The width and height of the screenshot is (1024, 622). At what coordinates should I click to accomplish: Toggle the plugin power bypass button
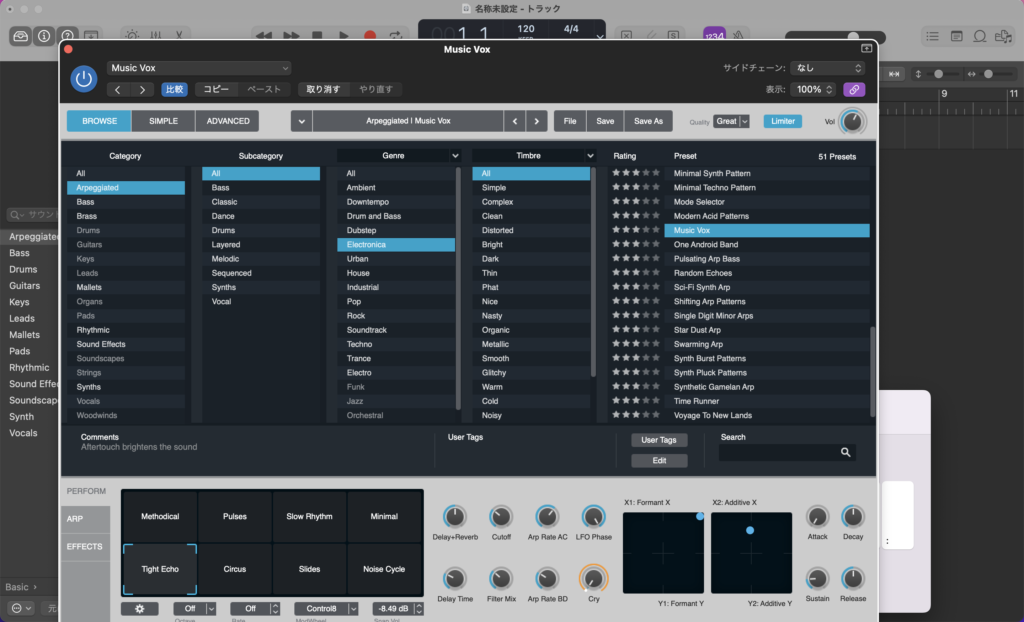(84, 78)
